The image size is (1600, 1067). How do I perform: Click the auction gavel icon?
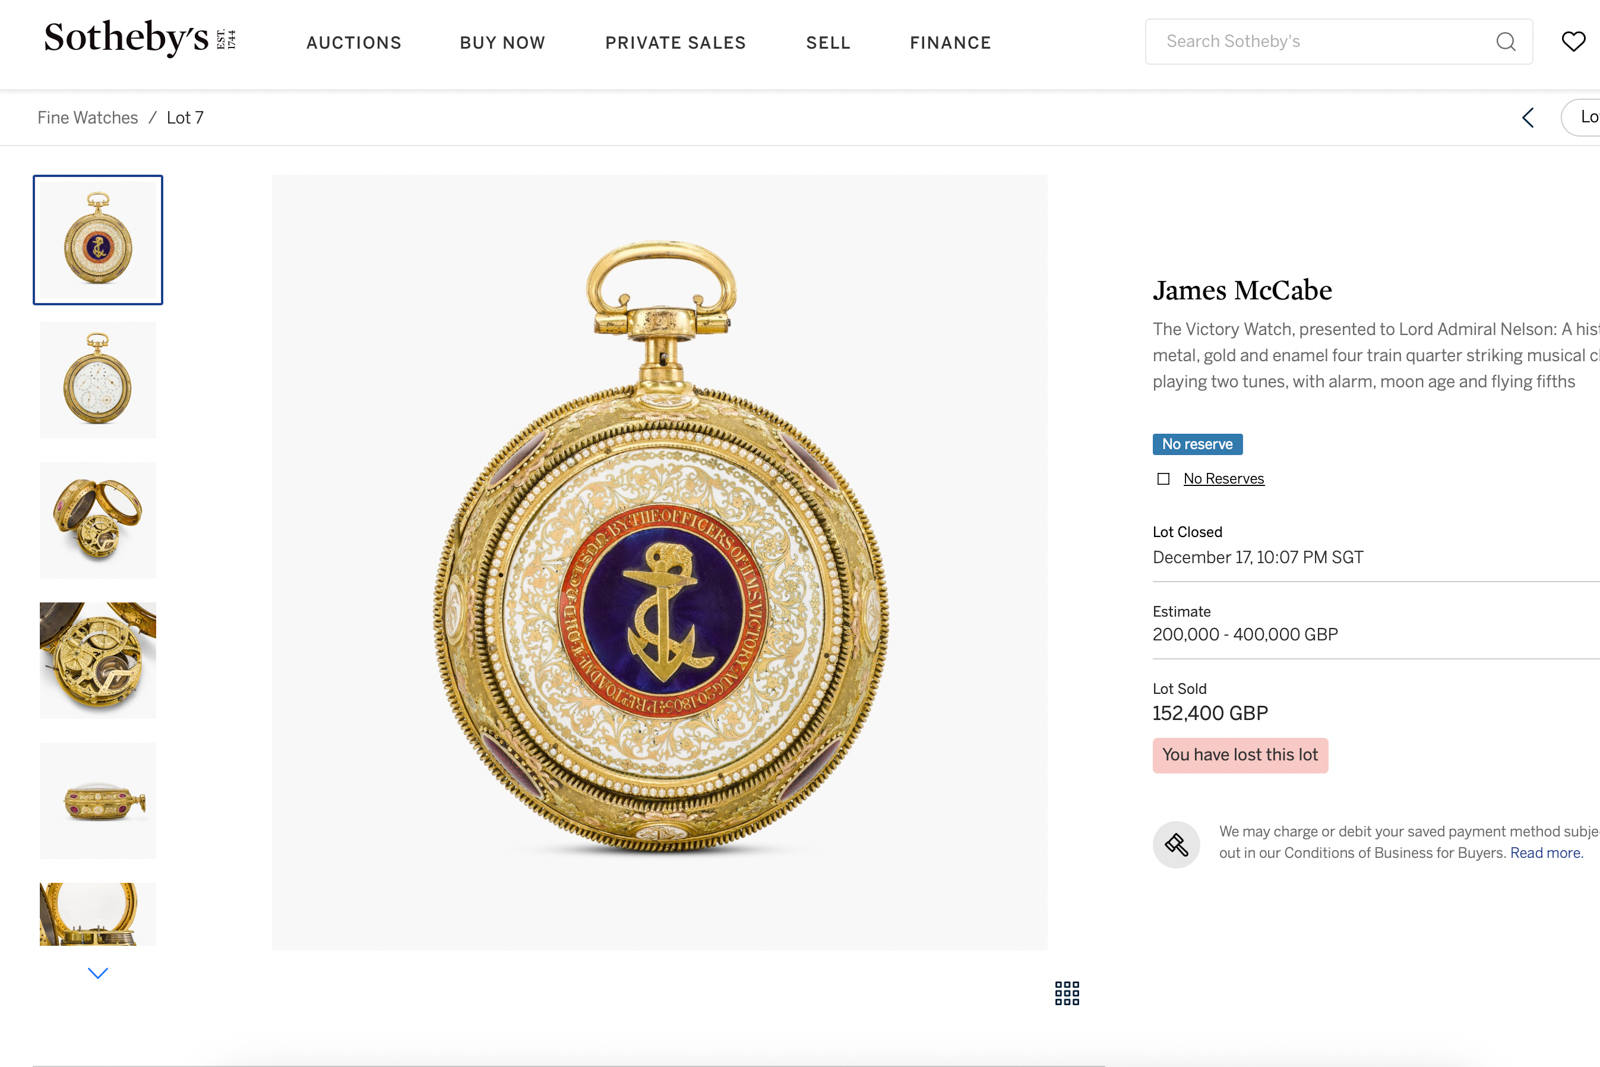[1176, 845]
